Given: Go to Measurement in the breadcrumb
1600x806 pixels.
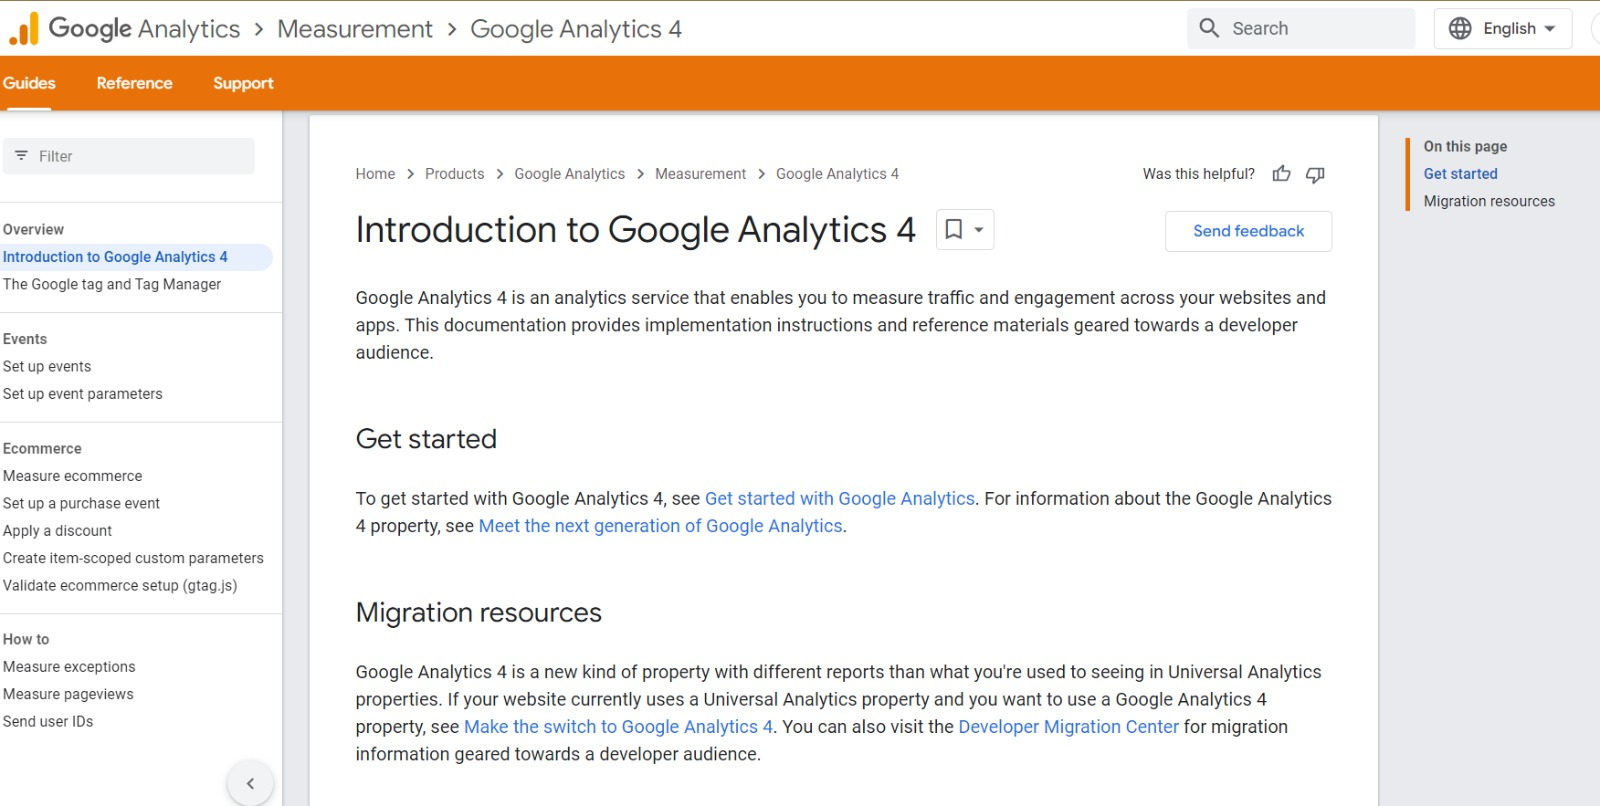Looking at the screenshot, I should point(700,174).
